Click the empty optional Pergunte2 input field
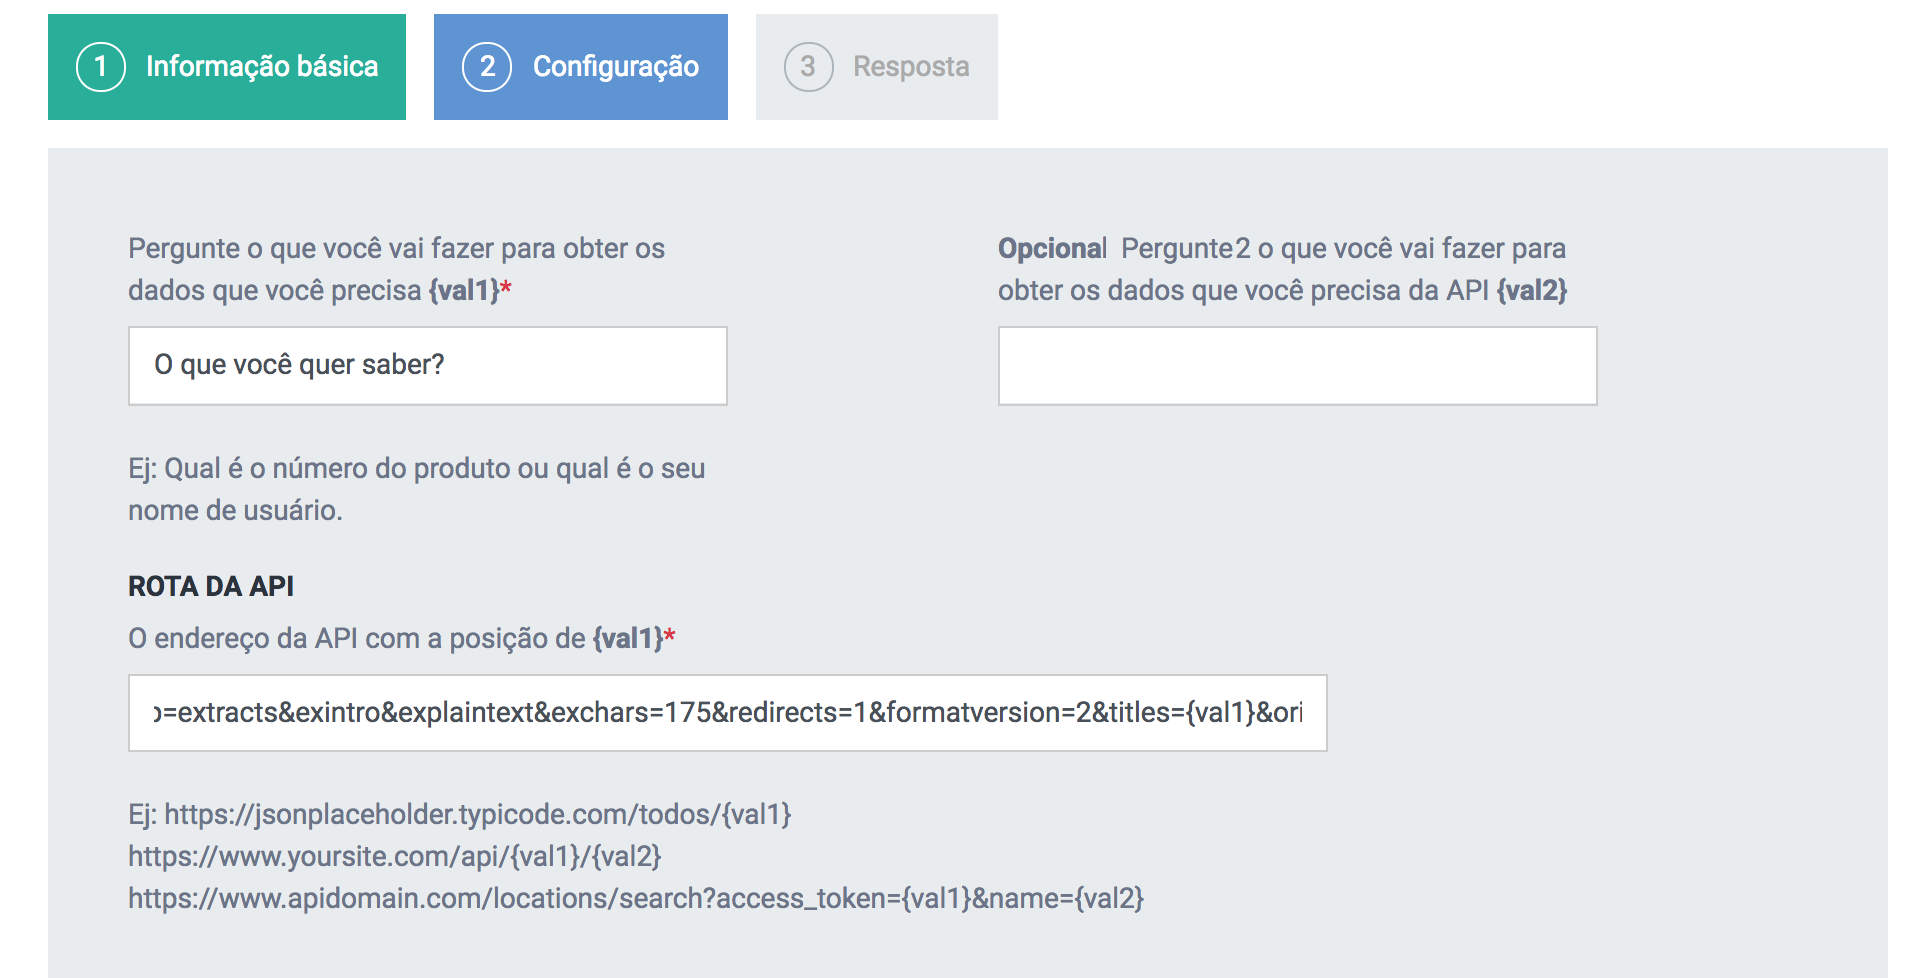1932x978 pixels. click(x=1298, y=366)
